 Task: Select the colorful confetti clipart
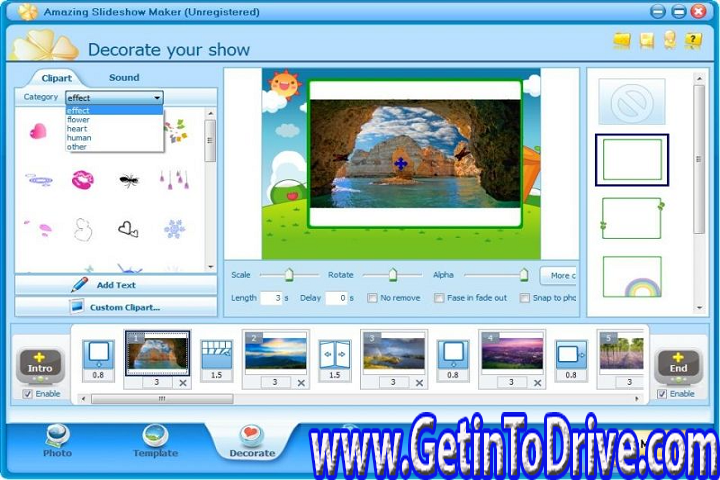[177, 130]
